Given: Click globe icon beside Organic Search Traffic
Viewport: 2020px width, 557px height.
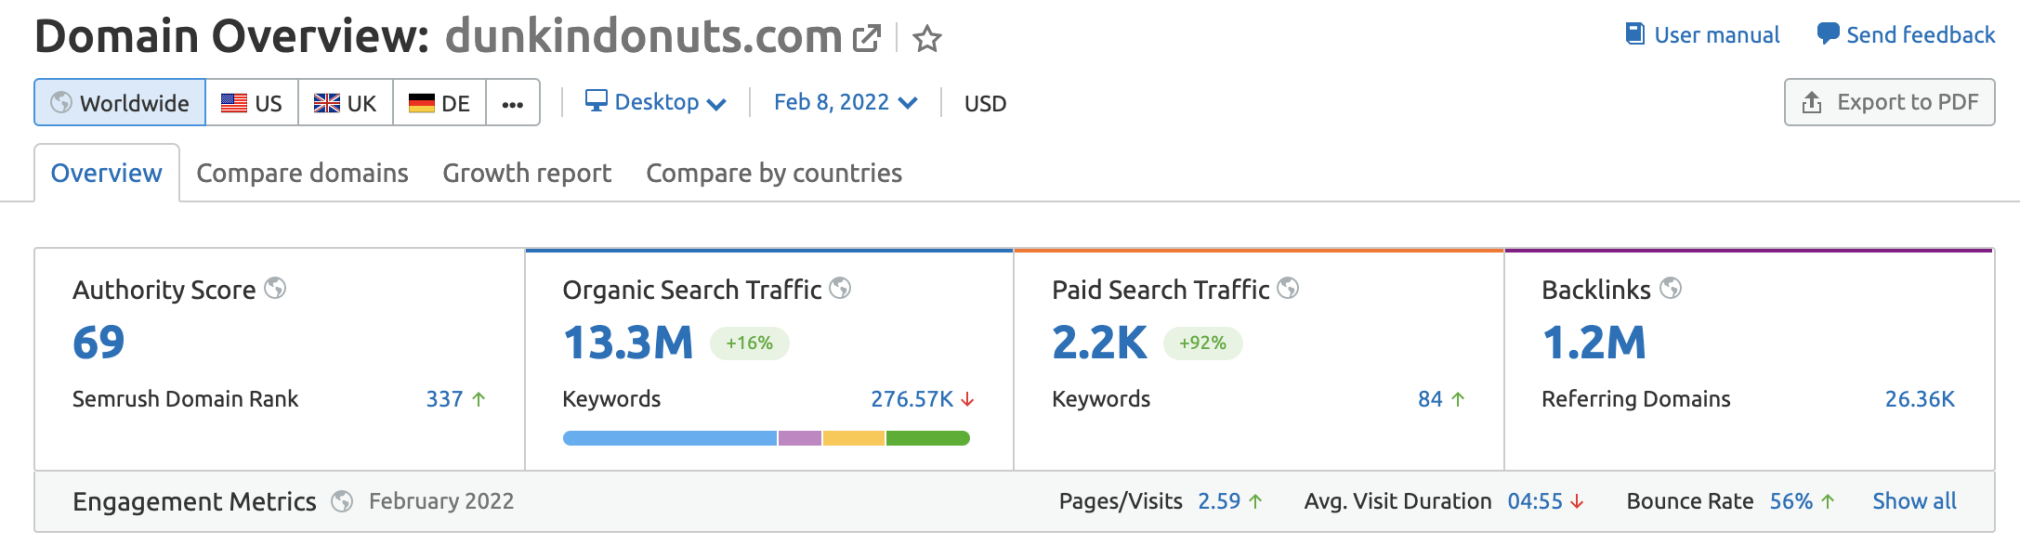Looking at the screenshot, I should click(840, 289).
